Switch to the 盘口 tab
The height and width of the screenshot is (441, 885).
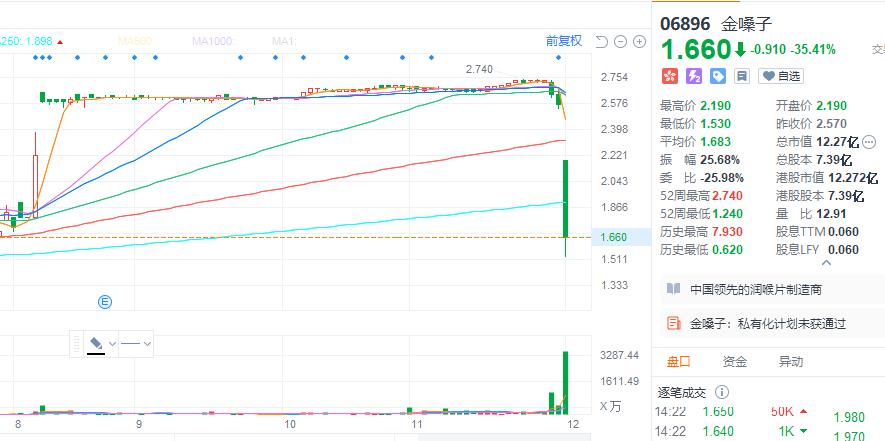[x=678, y=362]
